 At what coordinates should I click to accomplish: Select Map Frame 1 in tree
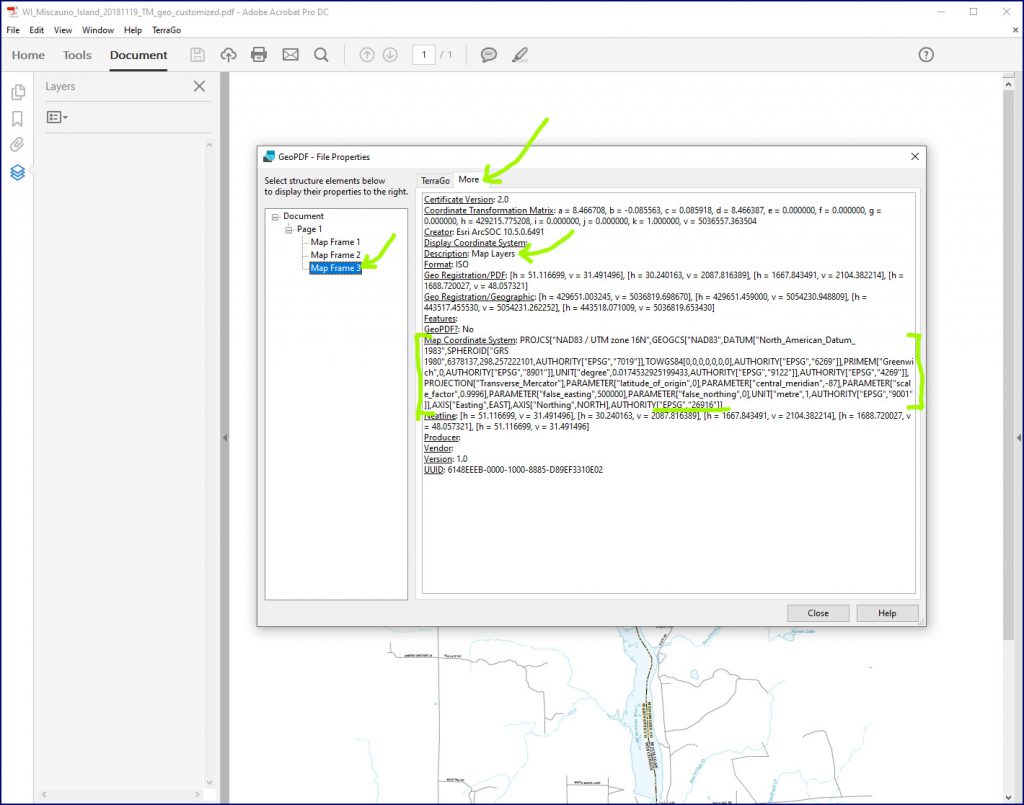(335, 242)
